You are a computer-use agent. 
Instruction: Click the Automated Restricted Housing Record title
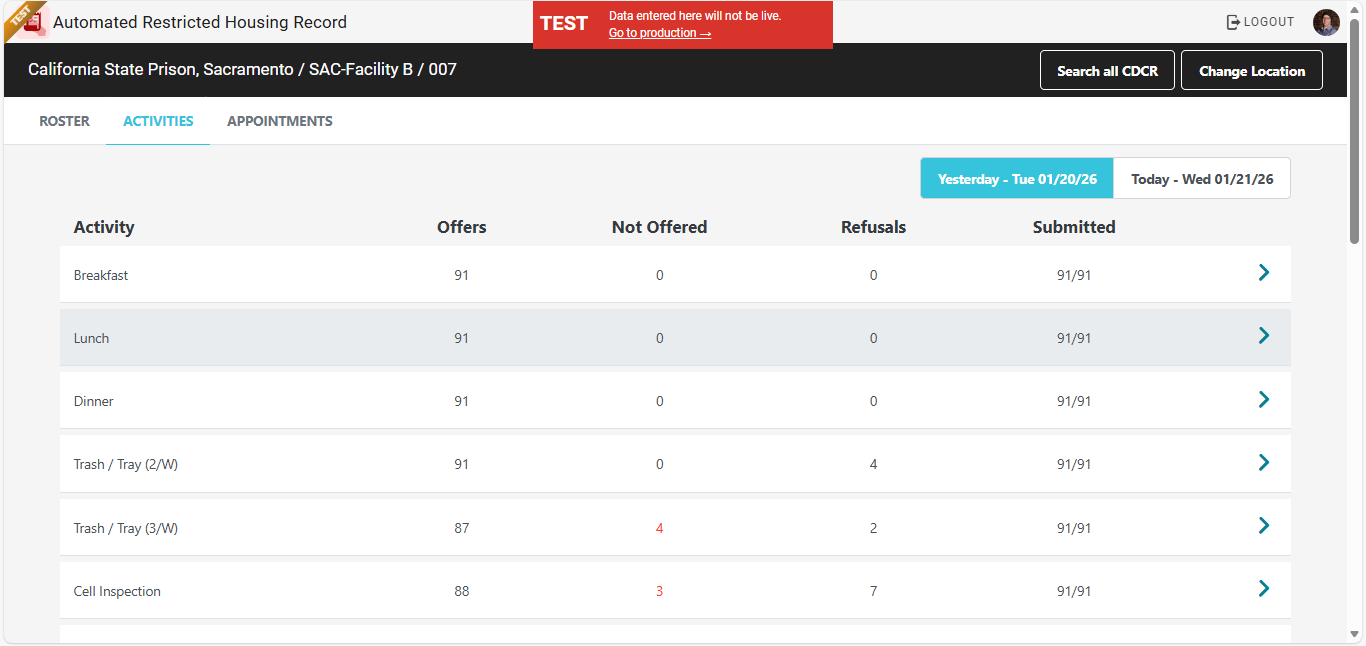click(200, 22)
